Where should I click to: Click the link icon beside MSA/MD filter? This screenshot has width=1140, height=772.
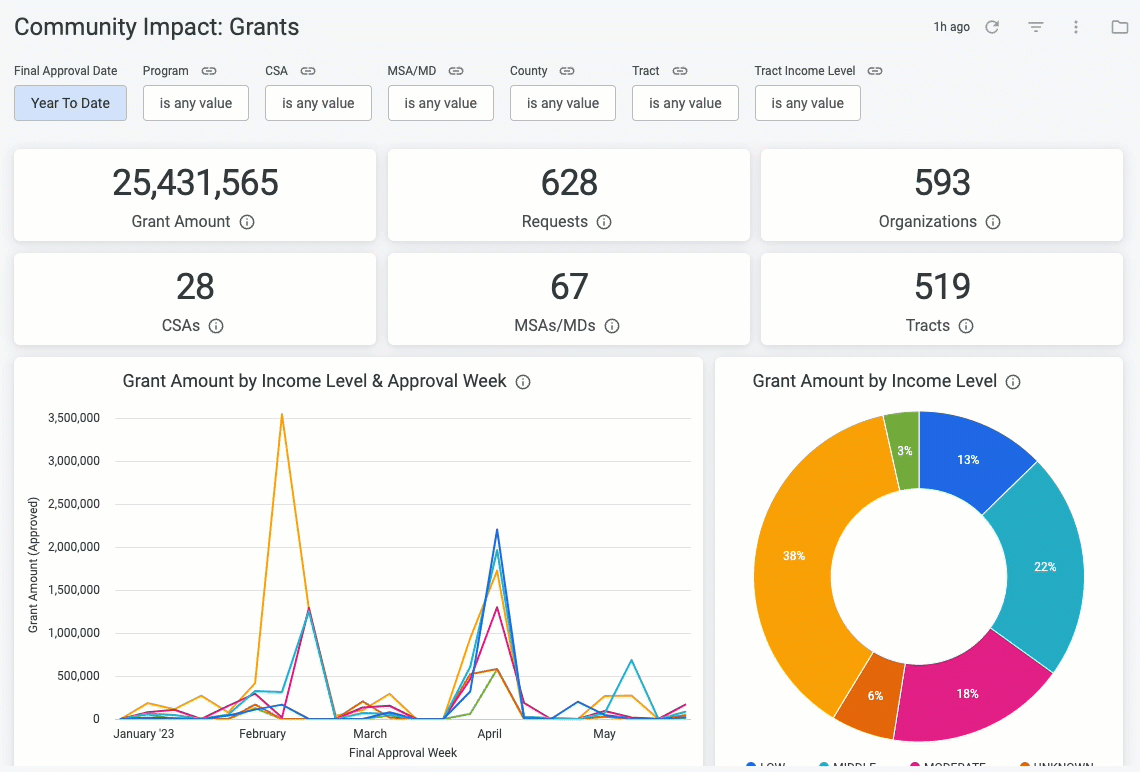coord(456,71)
